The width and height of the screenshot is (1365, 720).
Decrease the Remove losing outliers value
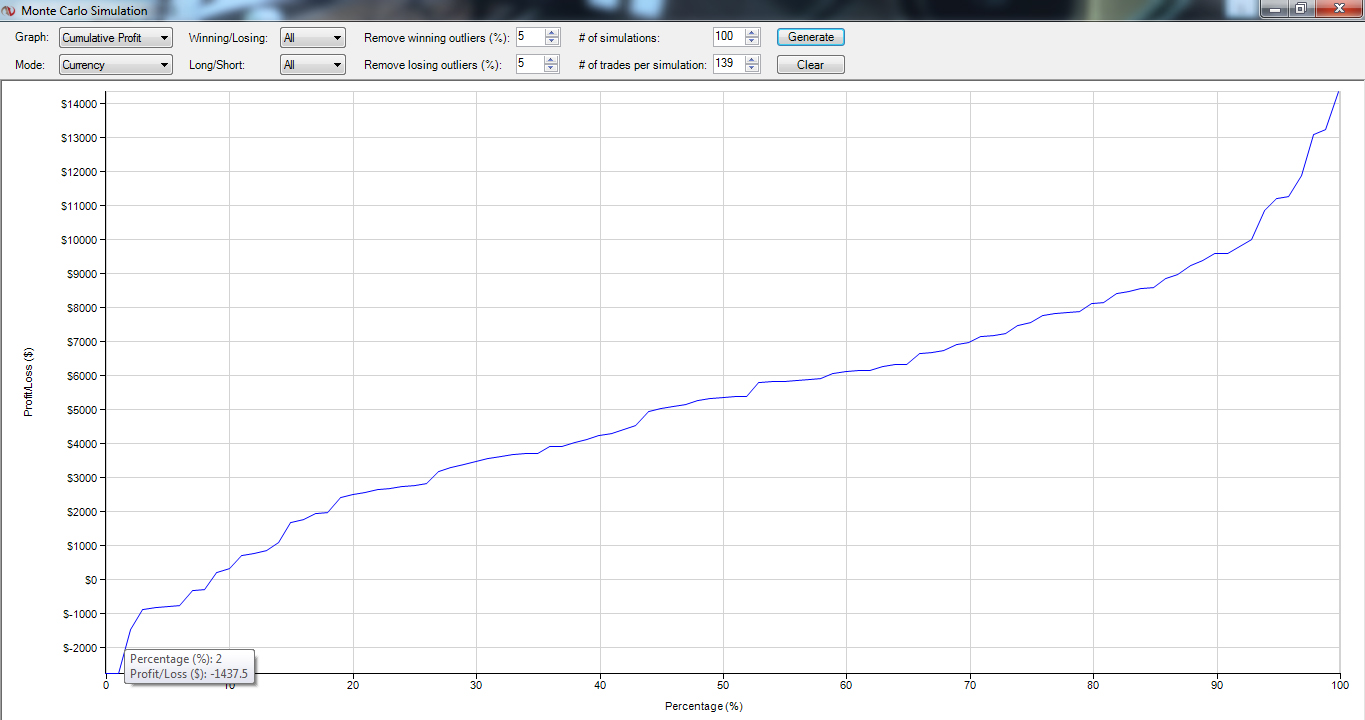[x=552, y=69]
